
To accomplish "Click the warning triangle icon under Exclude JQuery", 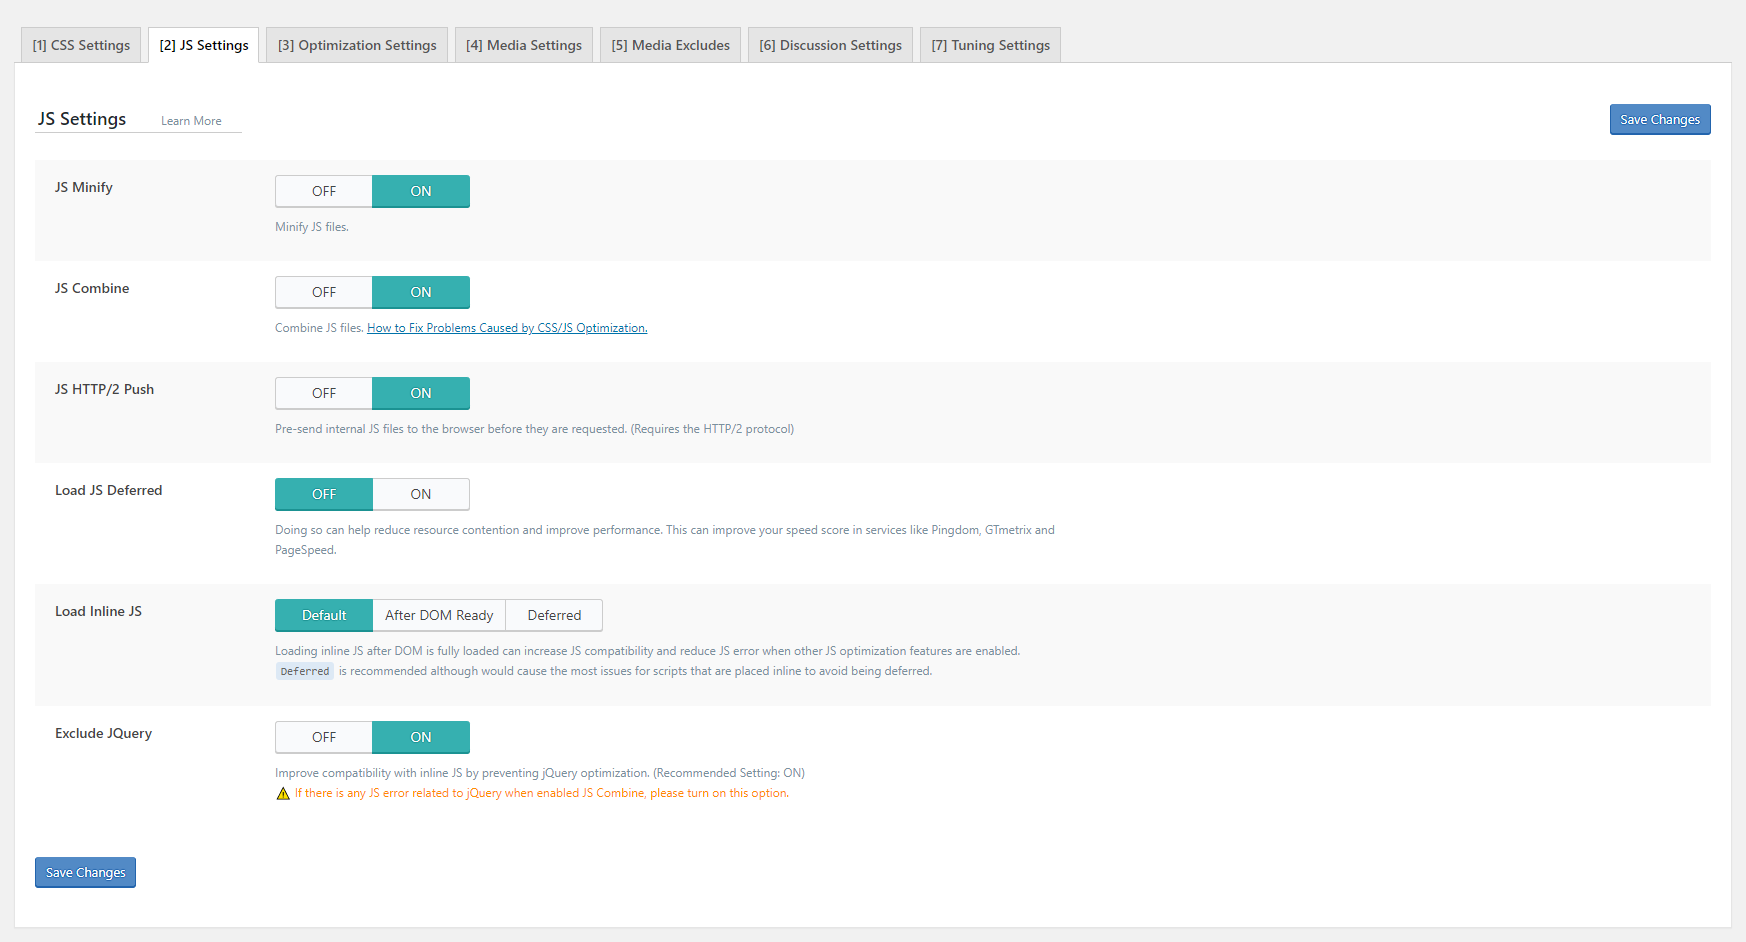I will point(283,794).
